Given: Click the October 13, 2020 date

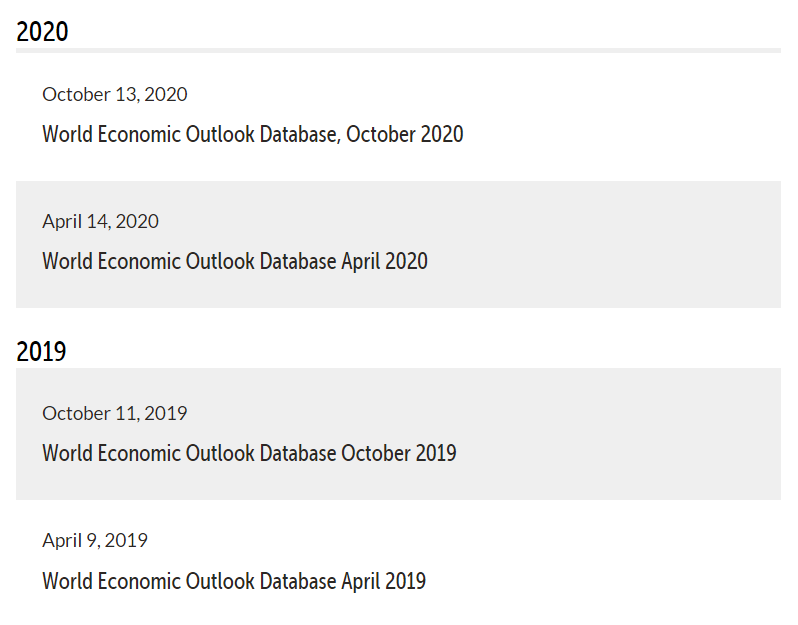Looking at the screenshot, I should click(114, 94).
